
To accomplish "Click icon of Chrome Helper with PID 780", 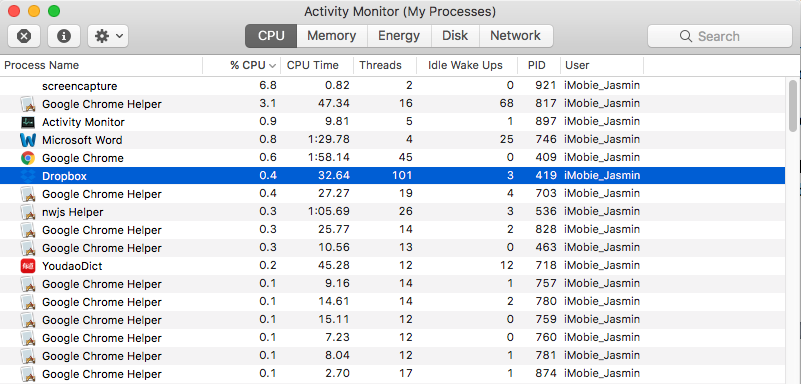I will tap(28, 302).
